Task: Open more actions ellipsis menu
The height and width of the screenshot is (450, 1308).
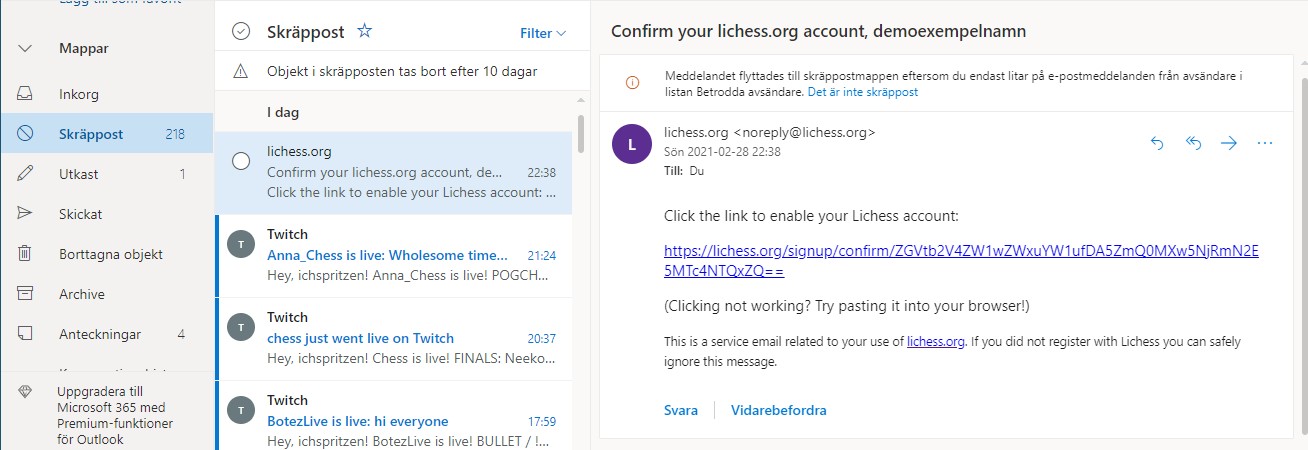Action: pos(1265,143)
